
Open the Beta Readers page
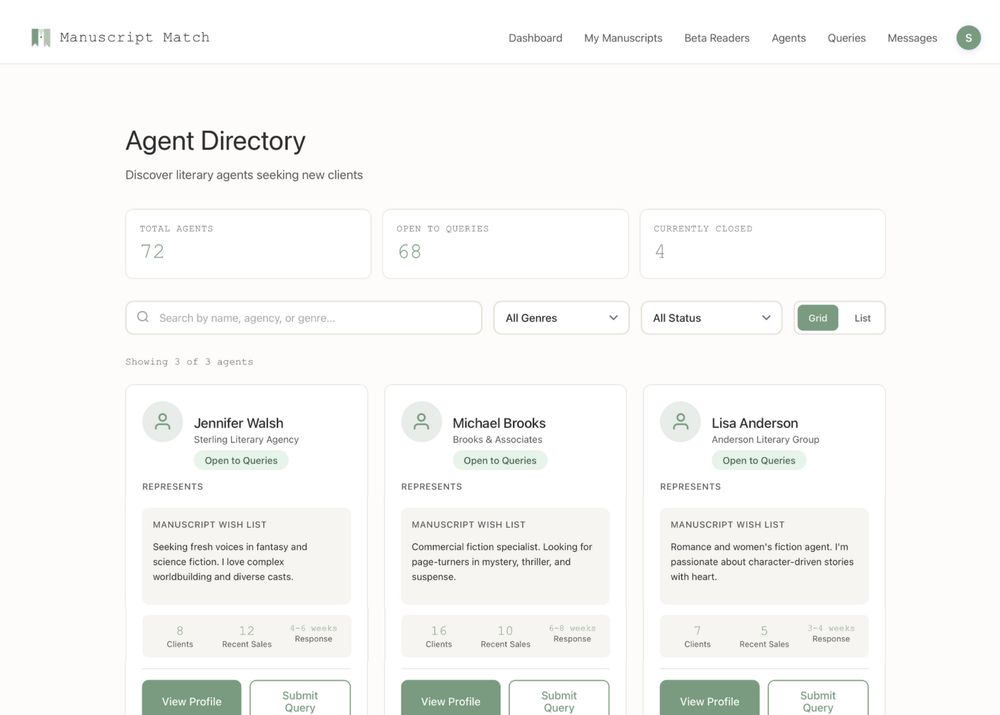coord(716,37)
